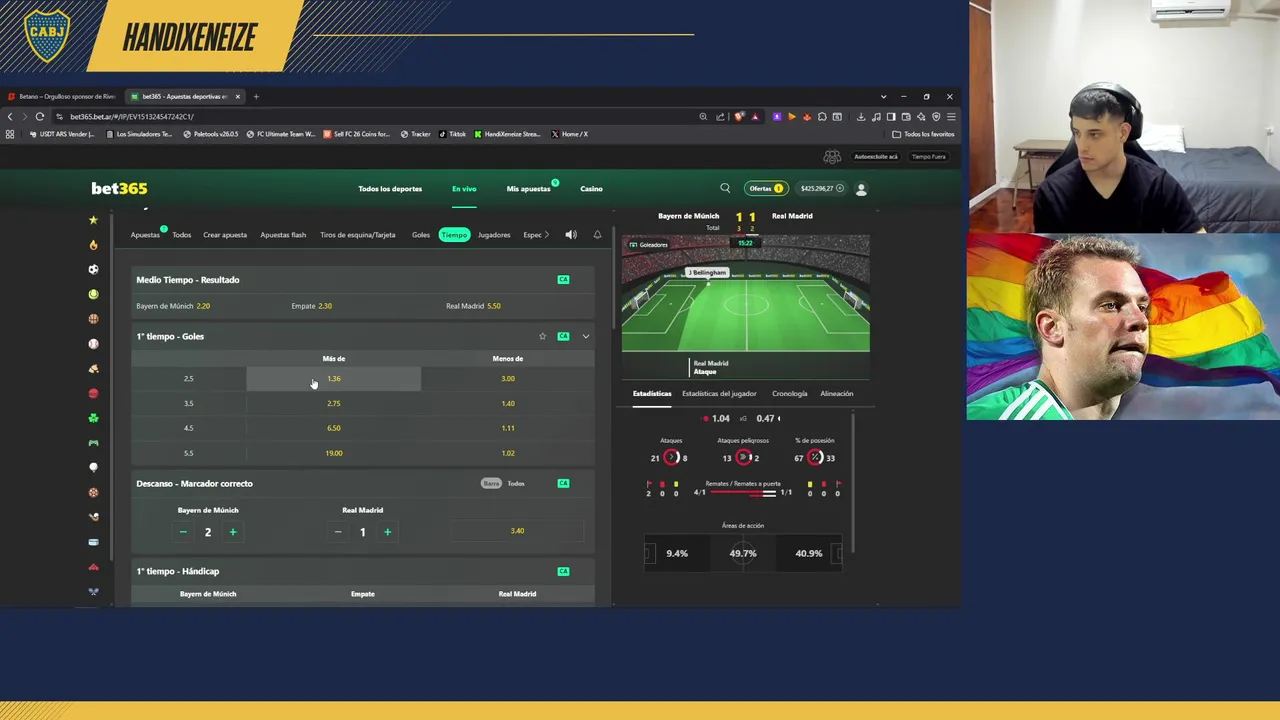Select Menos de 5.5 odds 1.02
The width and height of the screenshot is (1280, 720).
tap(508, 453)
